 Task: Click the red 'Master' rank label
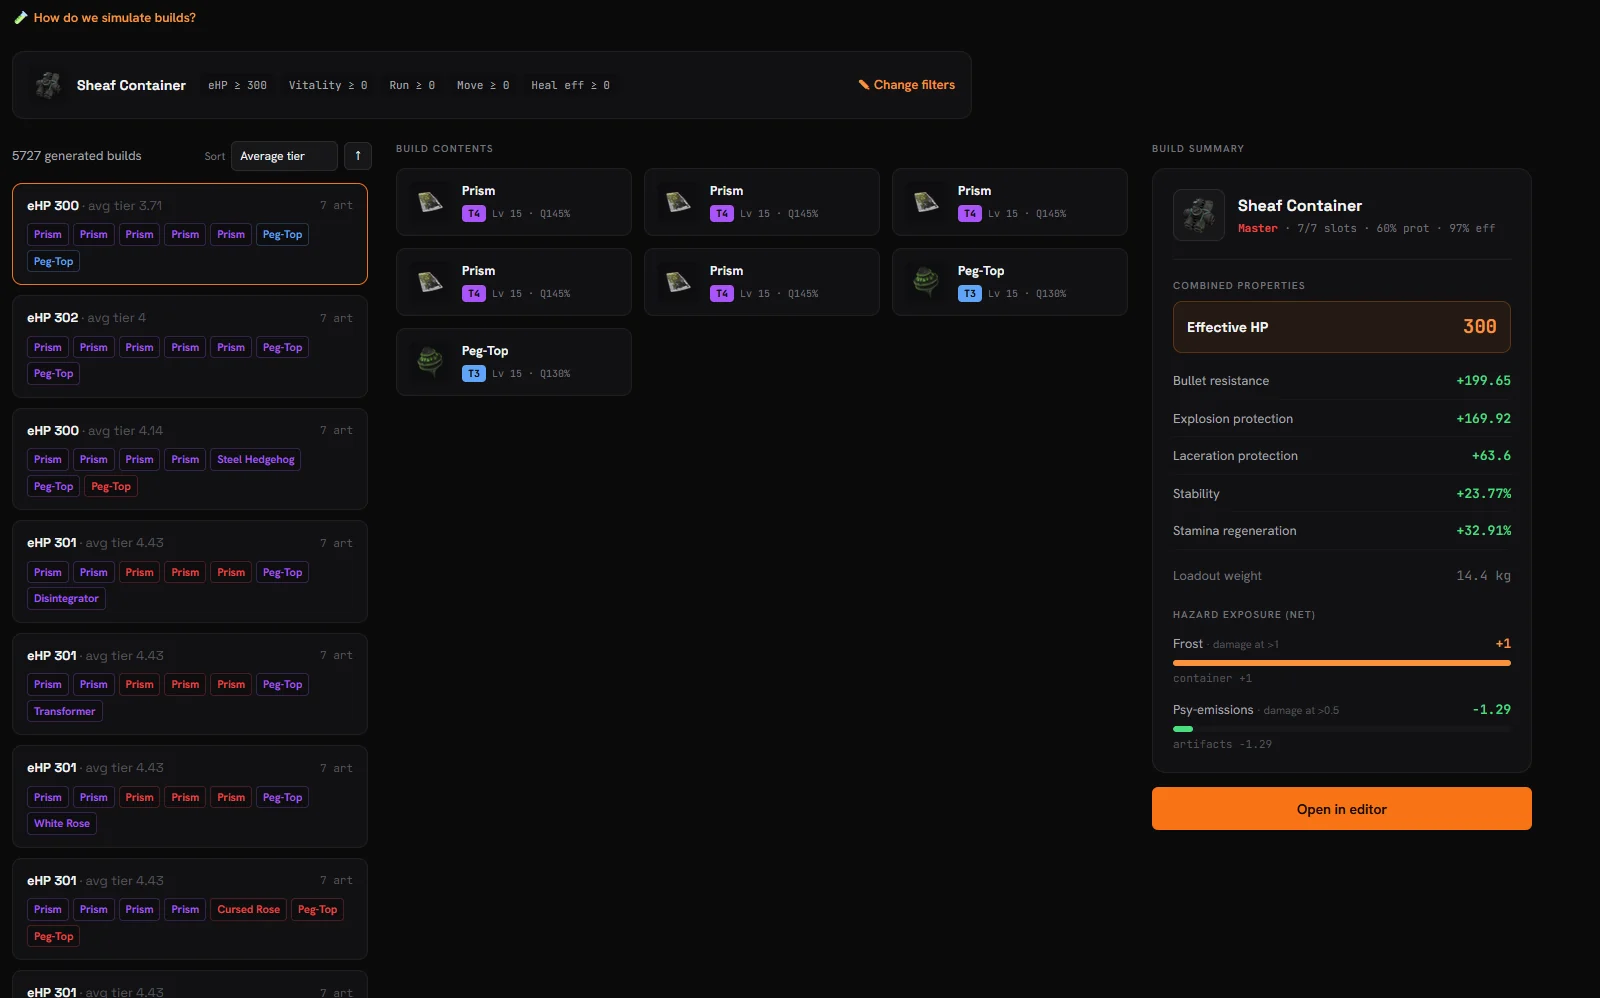(x=1257, y=229)
